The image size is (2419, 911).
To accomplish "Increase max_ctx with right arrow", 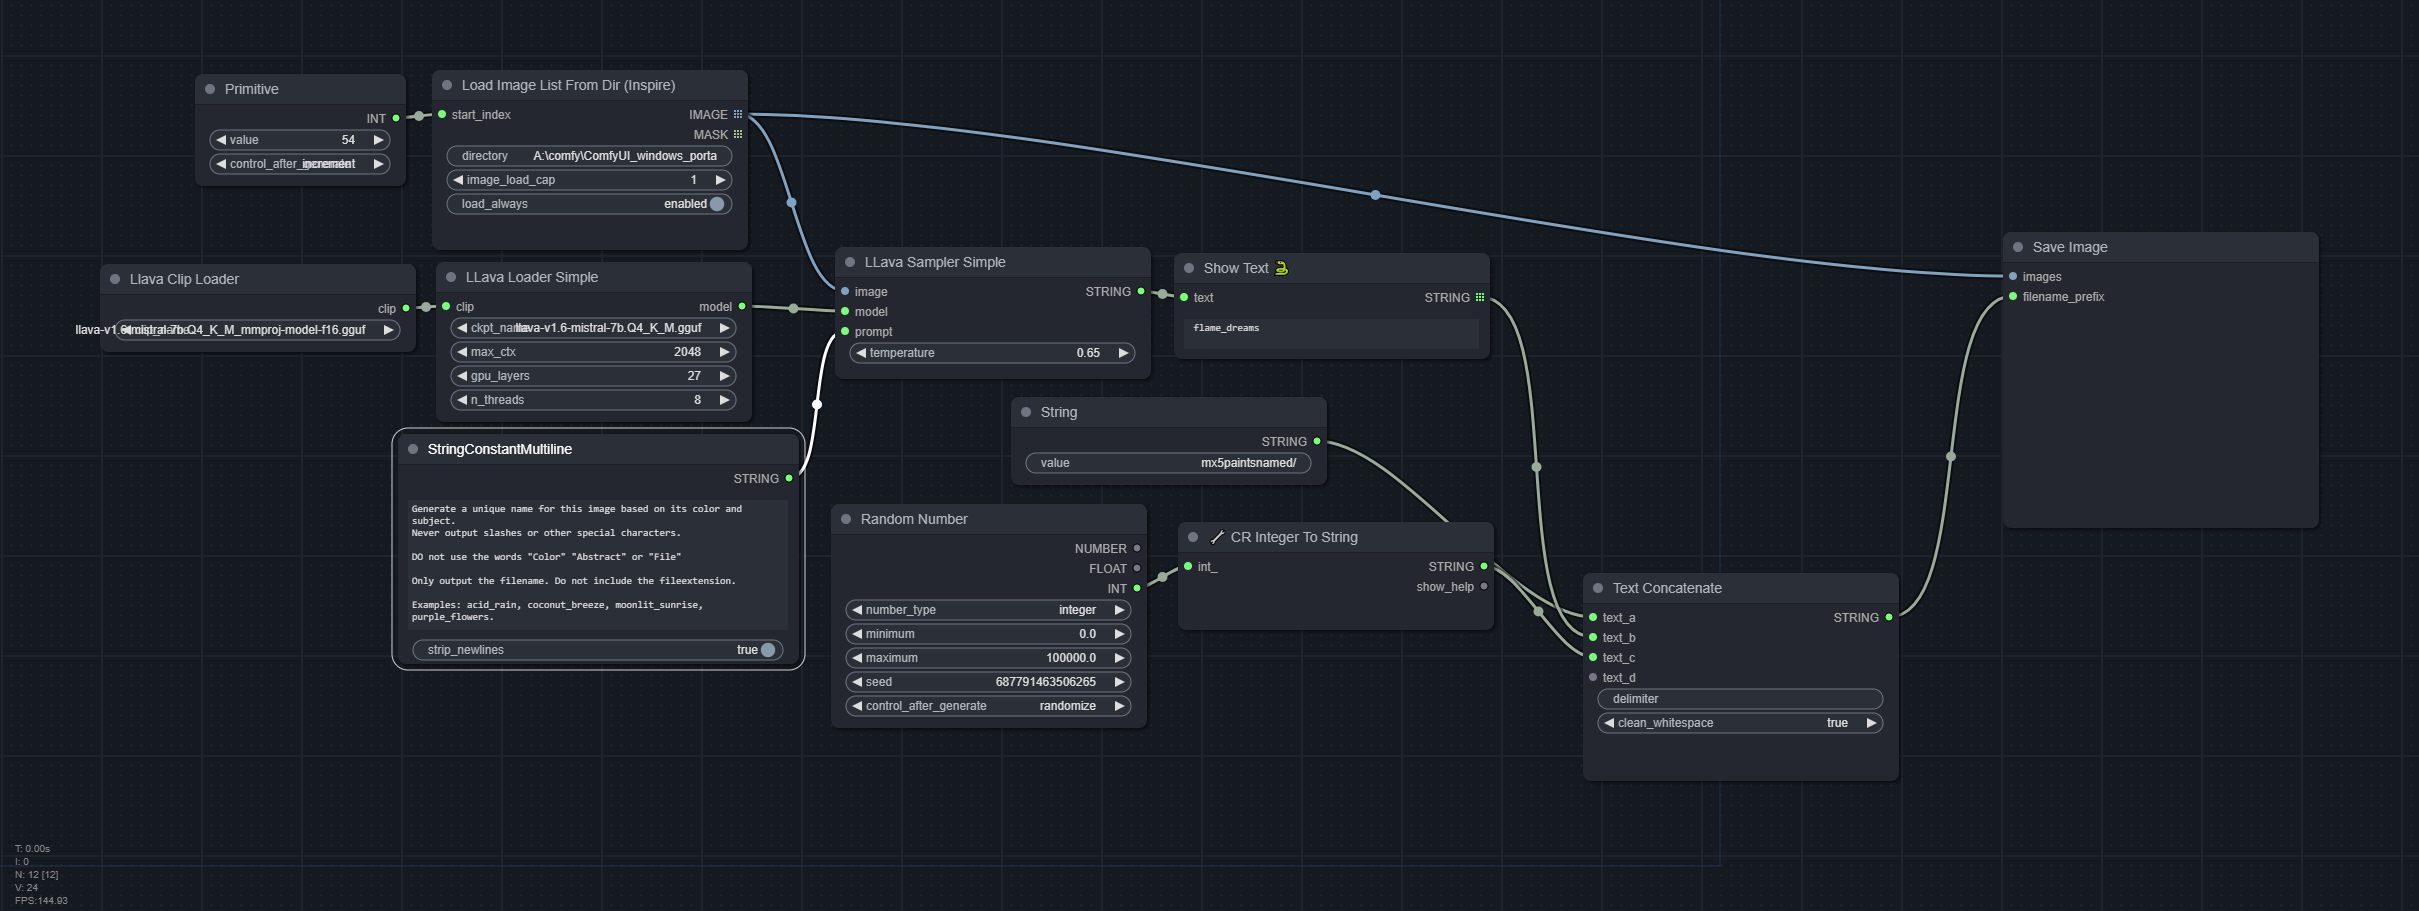I will [724, 352].
